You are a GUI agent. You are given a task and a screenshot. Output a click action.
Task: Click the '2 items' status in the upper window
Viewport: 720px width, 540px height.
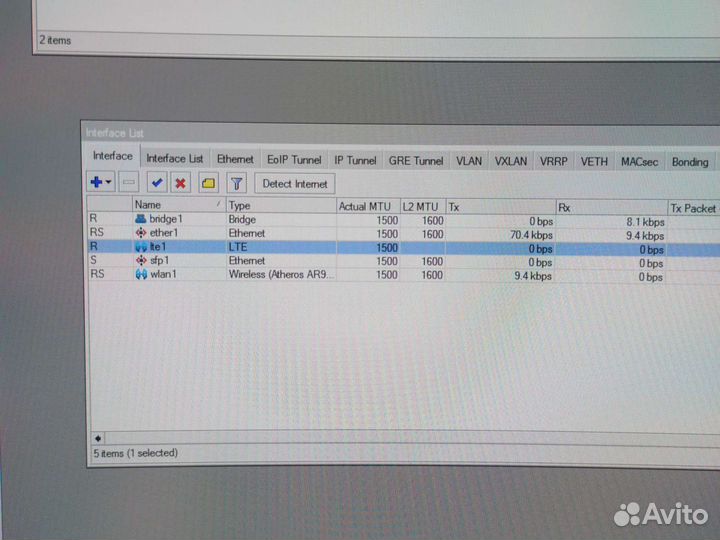55,40
